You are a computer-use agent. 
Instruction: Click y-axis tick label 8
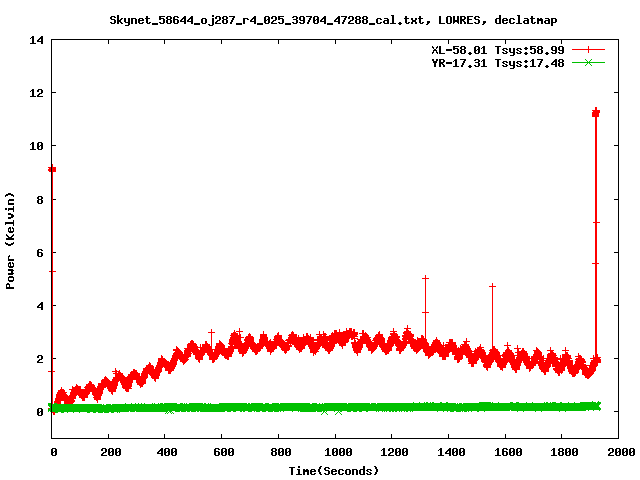40,200
